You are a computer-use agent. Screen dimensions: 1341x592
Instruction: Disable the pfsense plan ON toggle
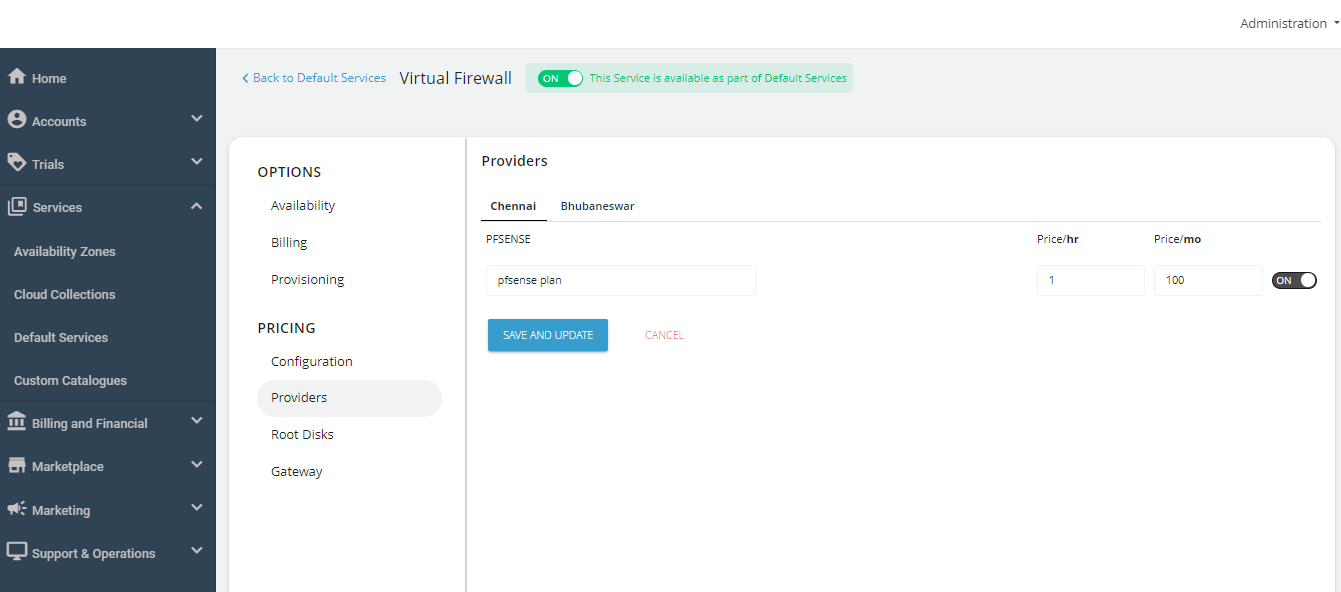click(x=1294, y=280)
